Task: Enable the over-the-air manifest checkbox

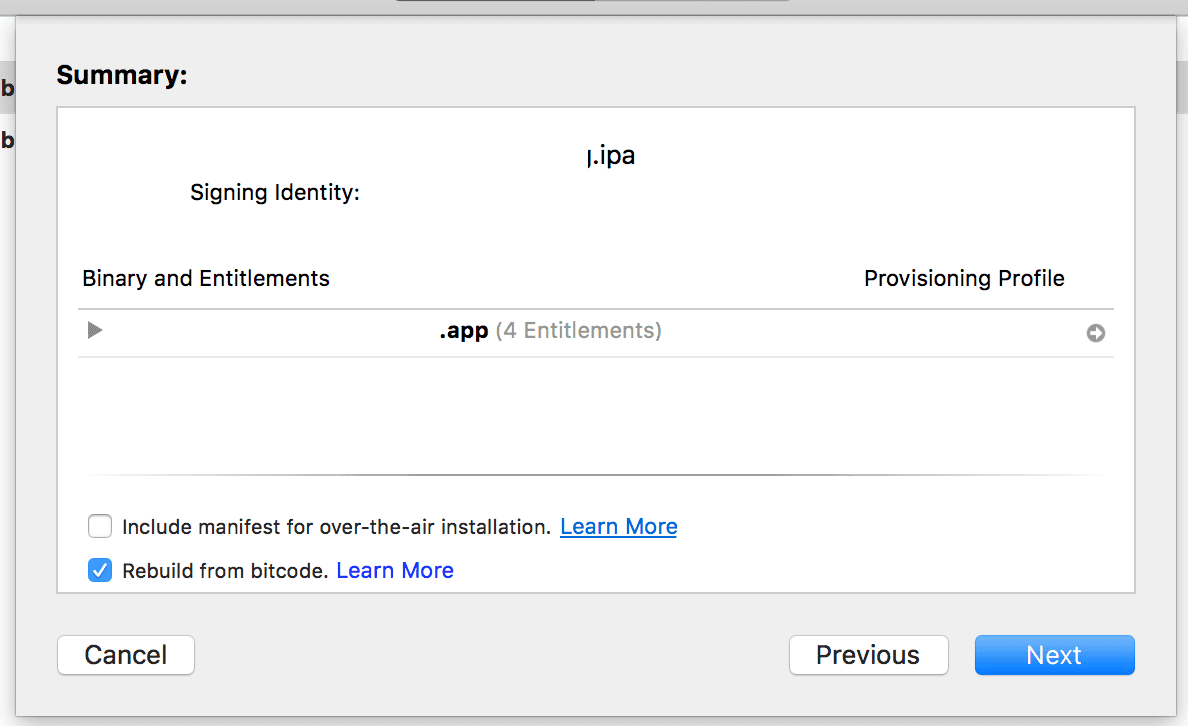Action: coord(100,527)
